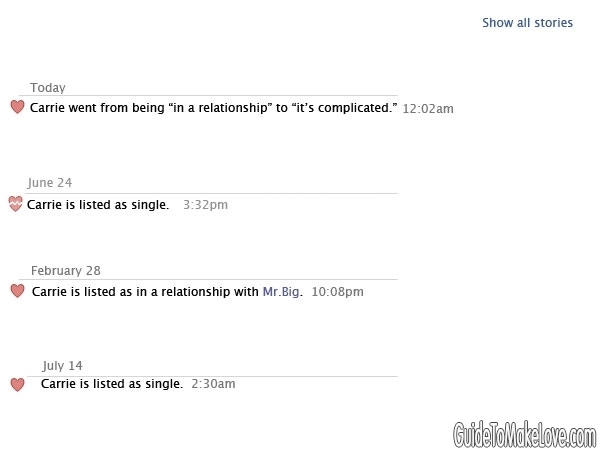The width and height of the screenshot is (600, 450).
Task: Click the "in a relationship with" story text
Action: [x=167, y=292]
